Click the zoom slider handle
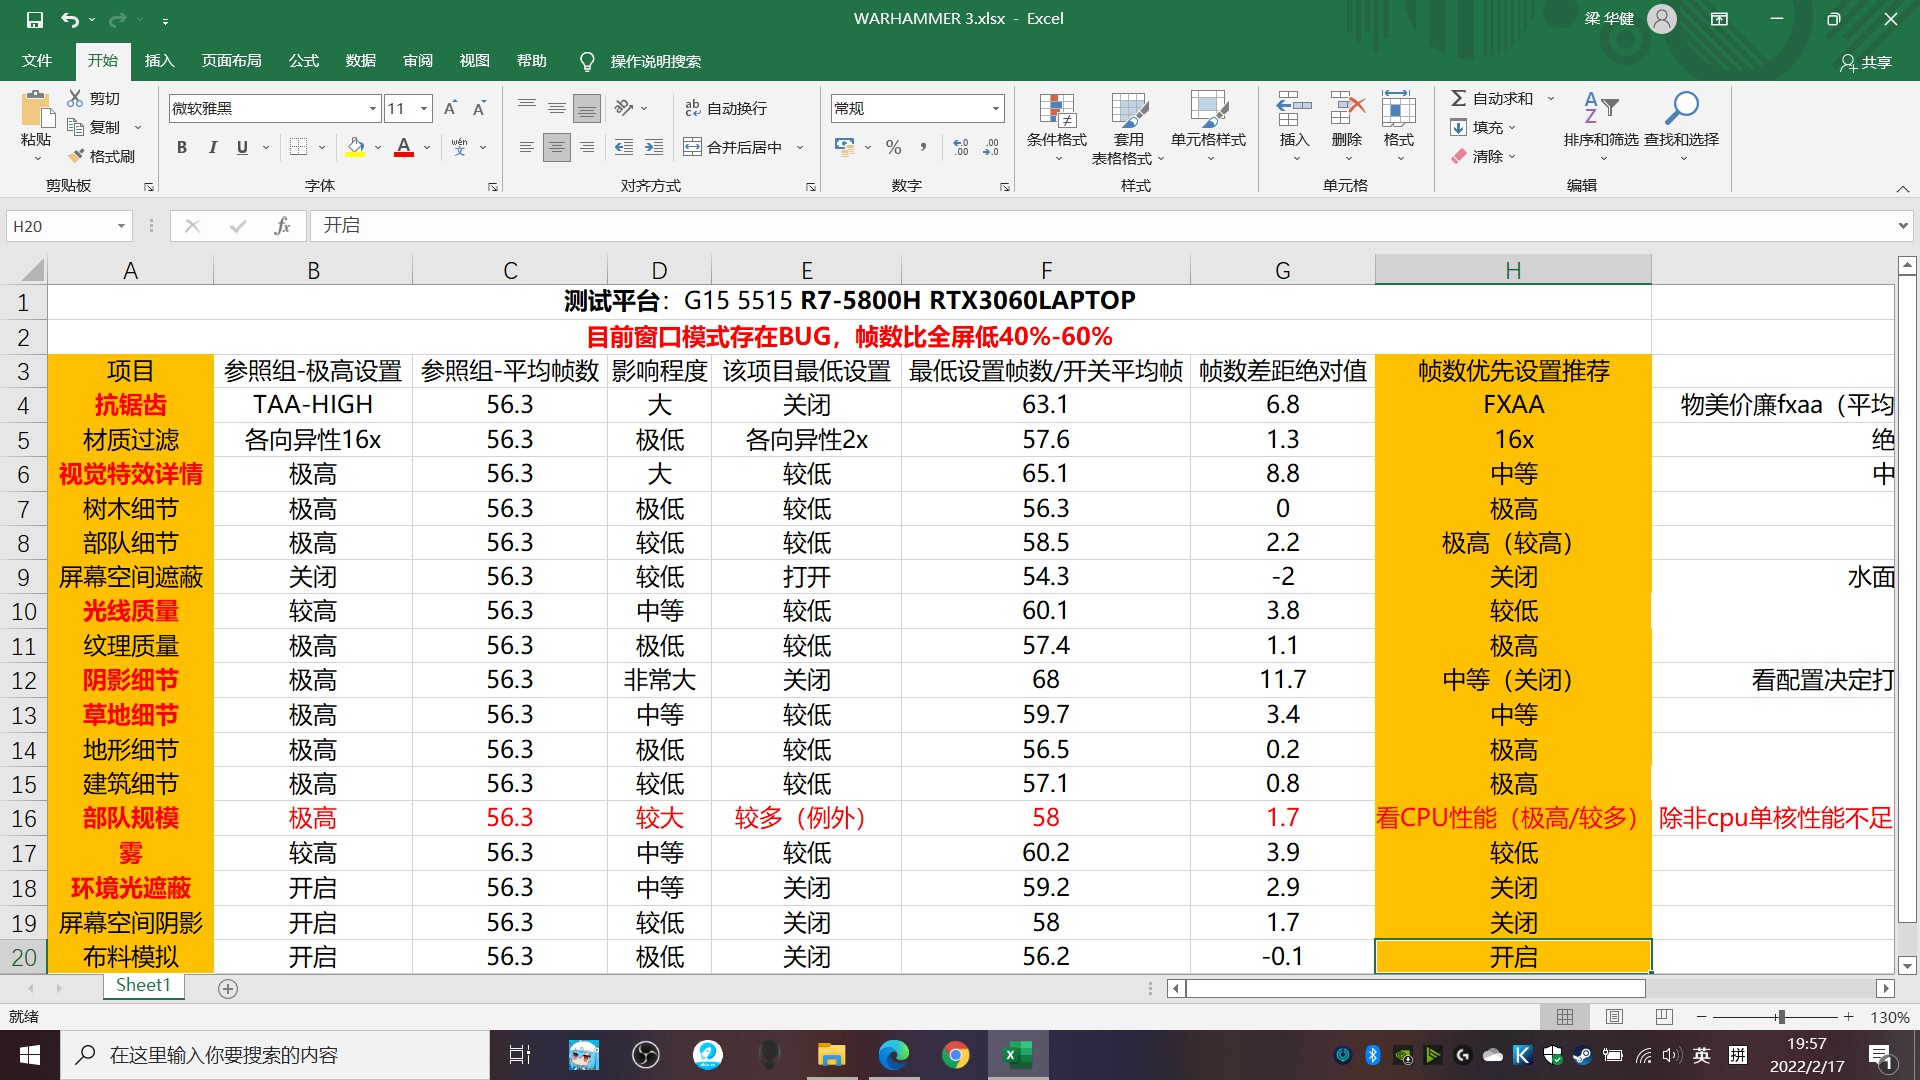Screen dimensions: 1920x1080 click(x=1781, y=1017)
